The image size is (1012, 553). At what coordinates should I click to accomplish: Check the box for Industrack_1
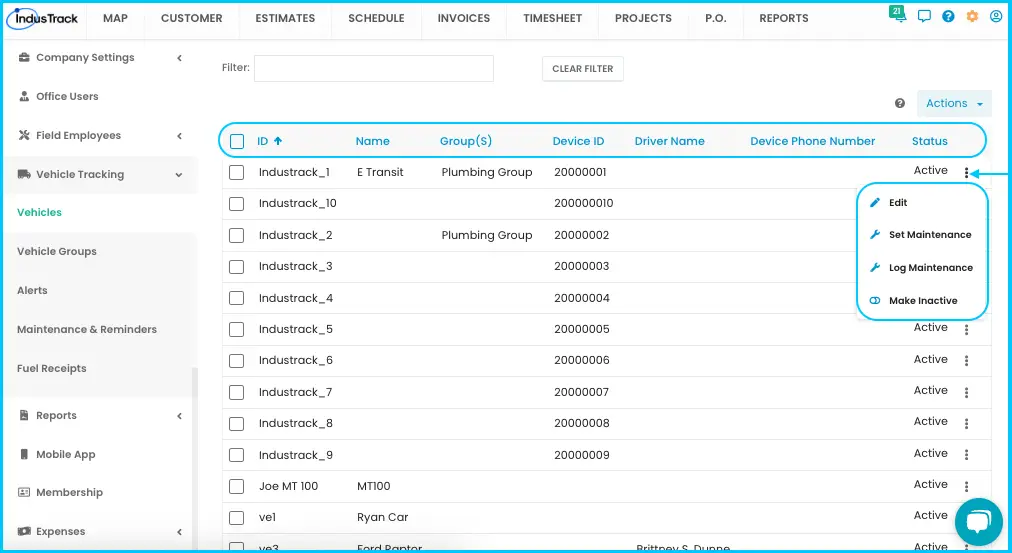[236, 172]
